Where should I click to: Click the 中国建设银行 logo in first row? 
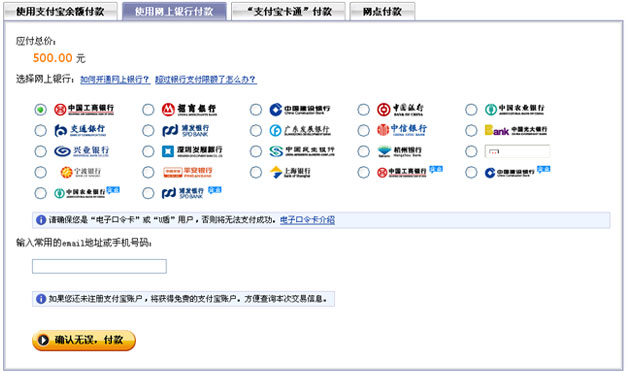[x=300, y=109]
